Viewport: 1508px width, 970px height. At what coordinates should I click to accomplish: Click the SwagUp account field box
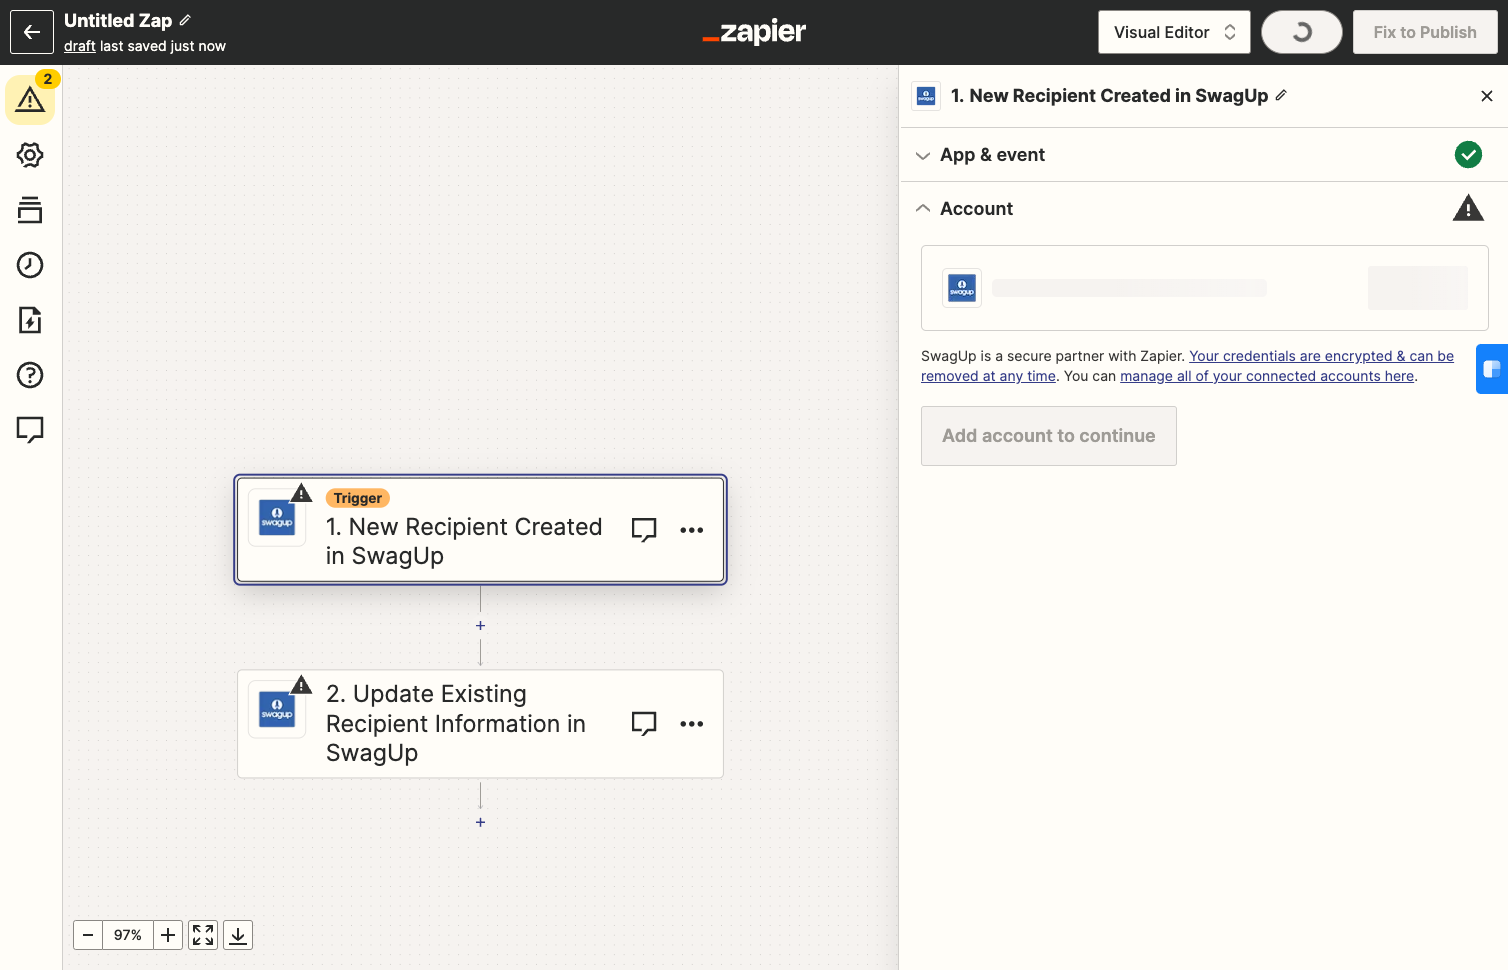coord(1204,288)
